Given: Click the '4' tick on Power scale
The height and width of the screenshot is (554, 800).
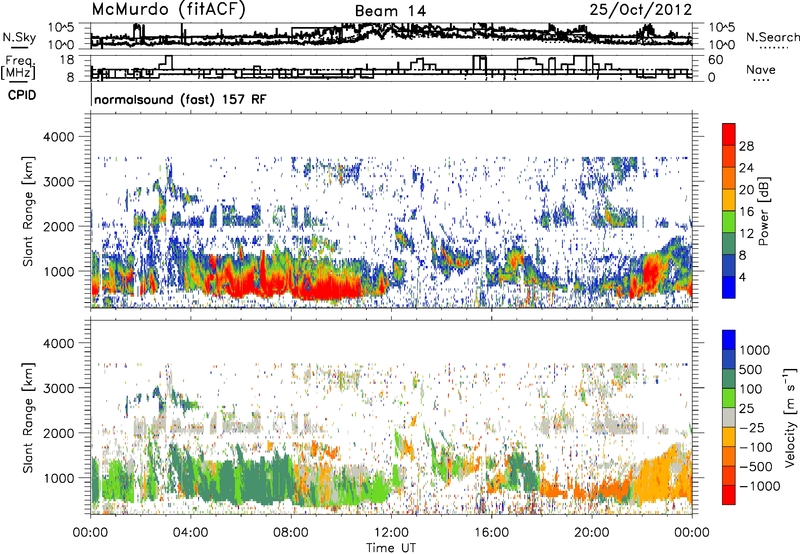Looking at the screenshot, I should 742,277.
